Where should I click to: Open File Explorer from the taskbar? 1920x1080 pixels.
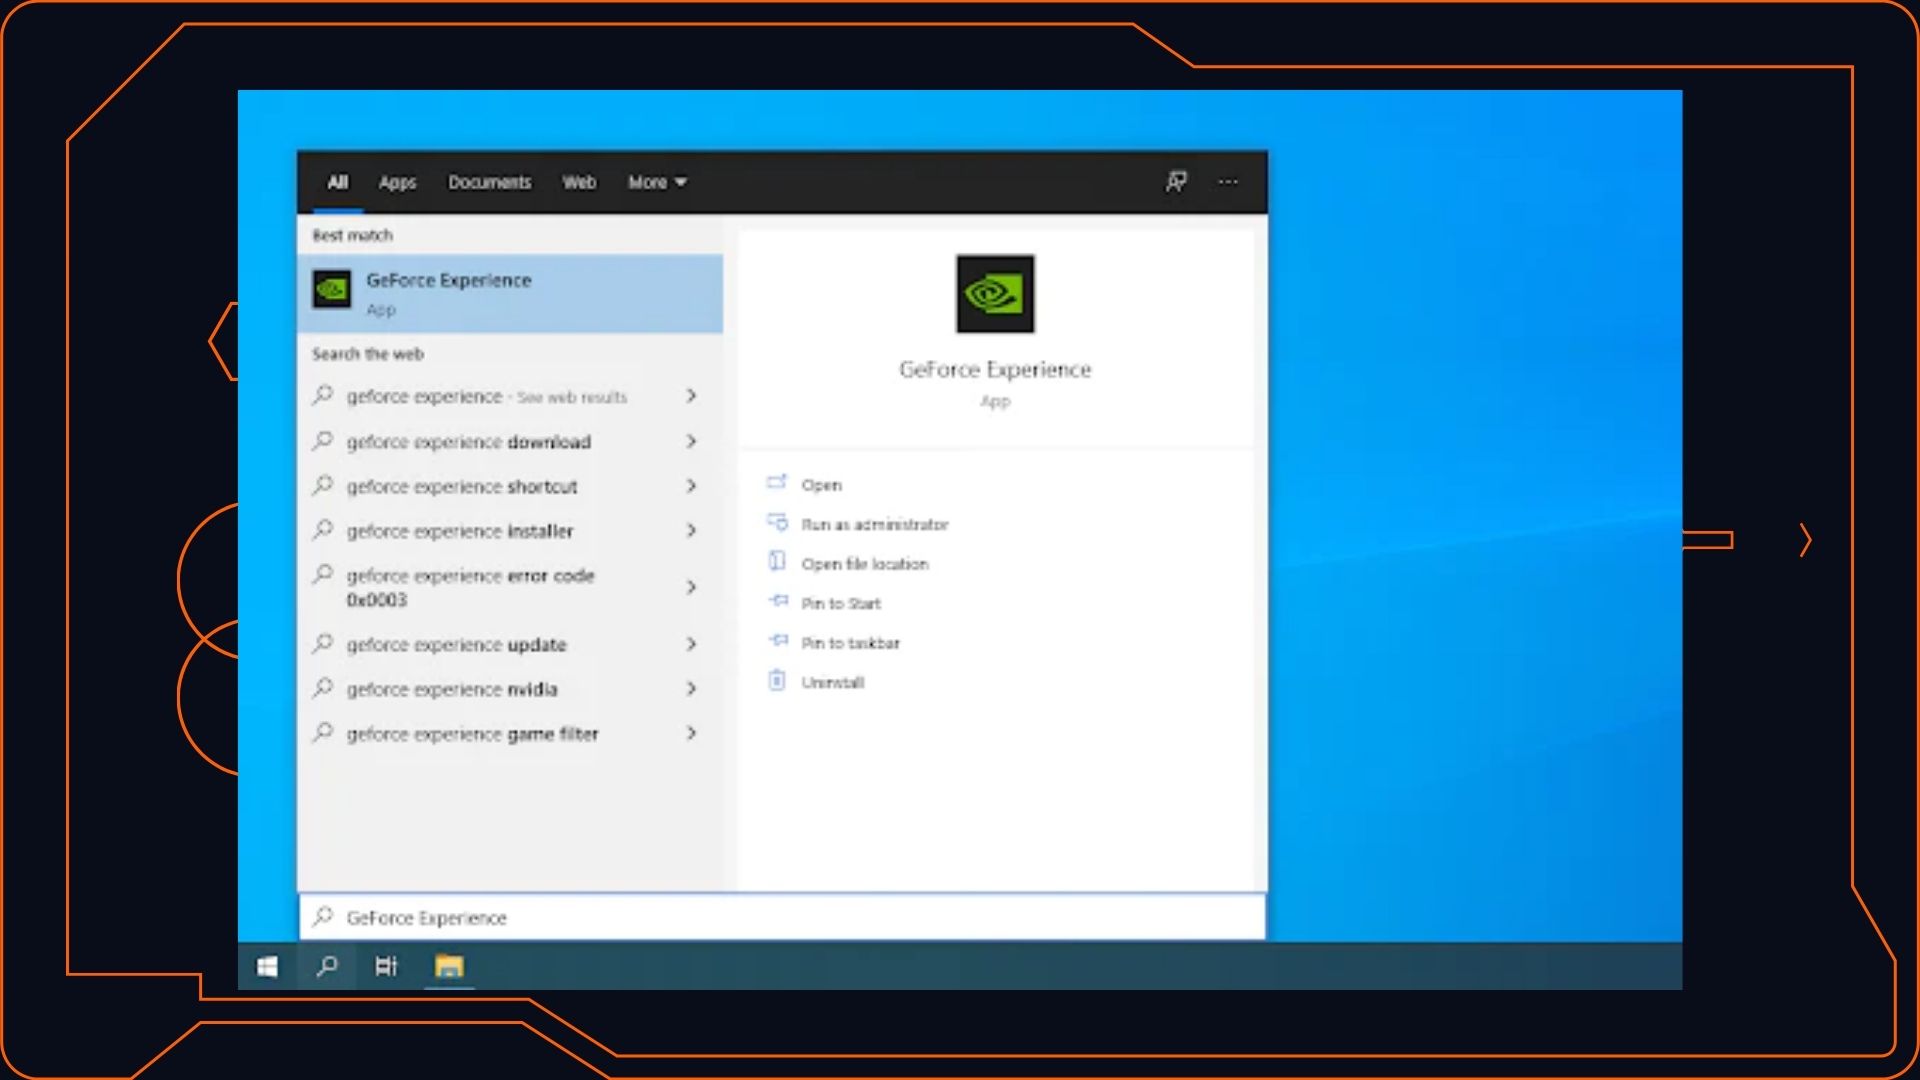click(449, 966)
